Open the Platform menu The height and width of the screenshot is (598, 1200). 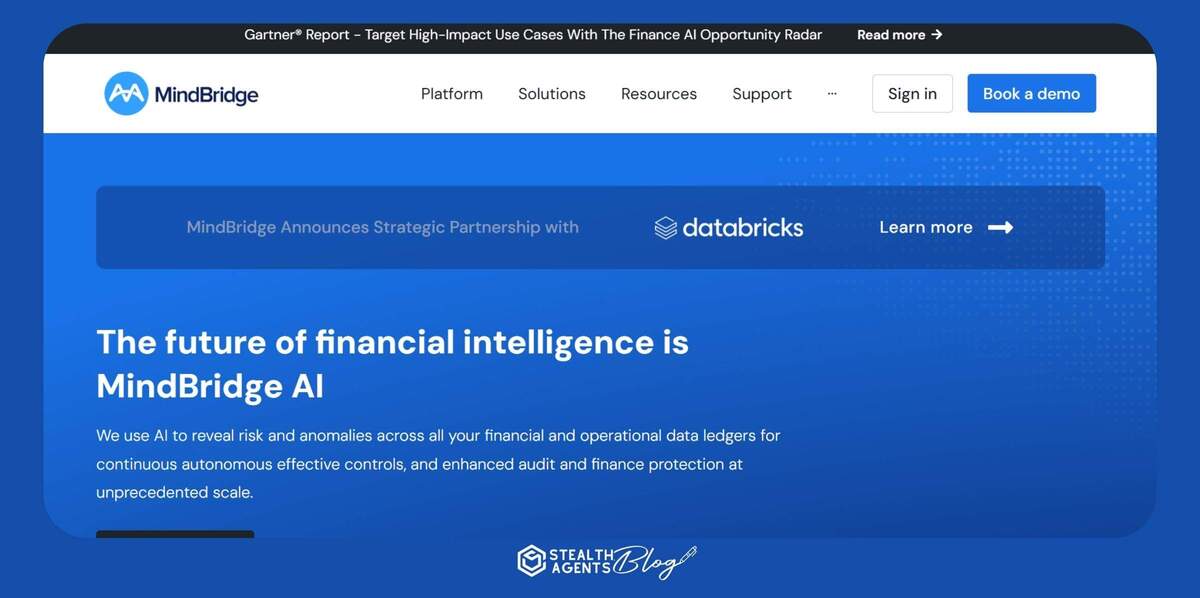452,94
